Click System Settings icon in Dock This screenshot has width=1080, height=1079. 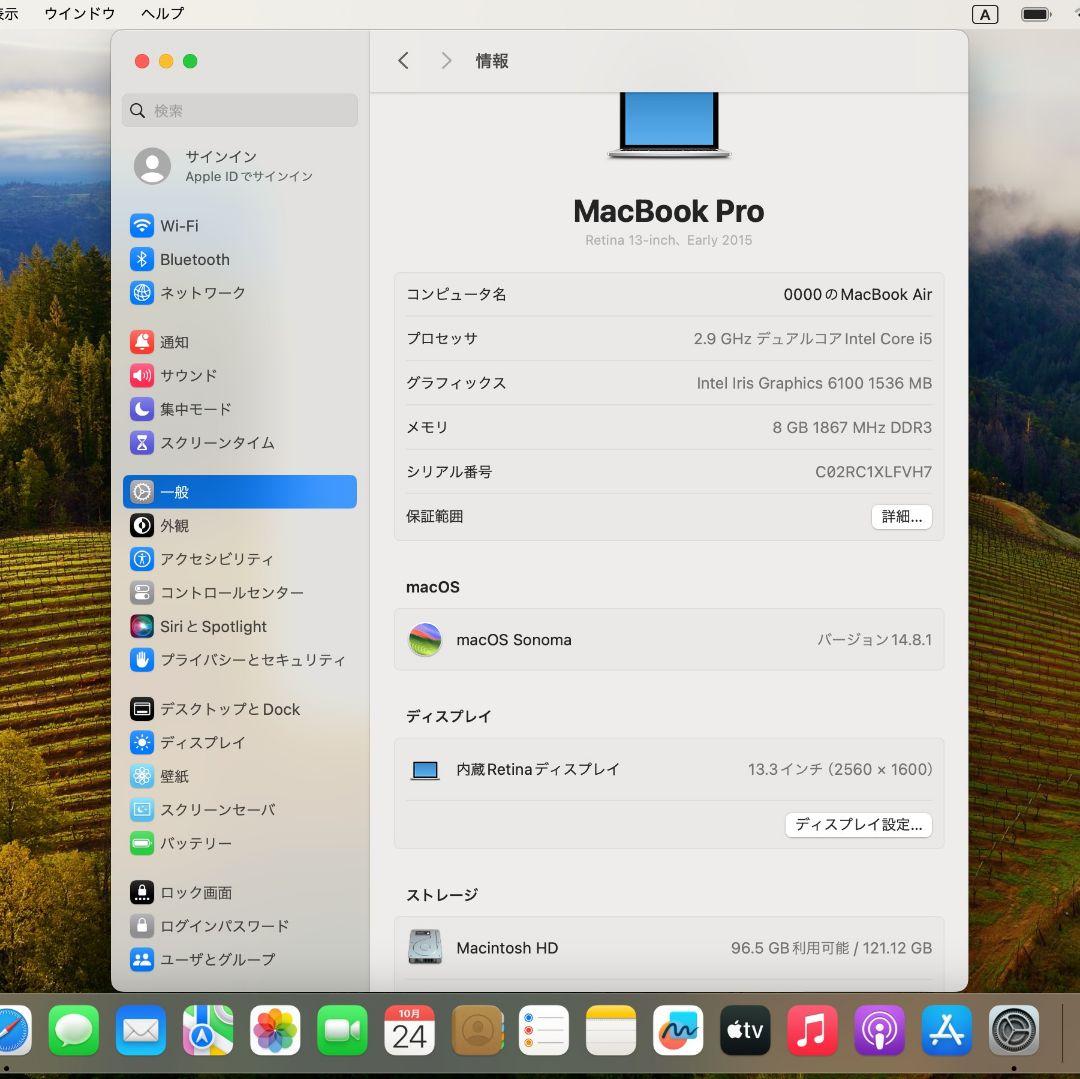(1014, 1030)
